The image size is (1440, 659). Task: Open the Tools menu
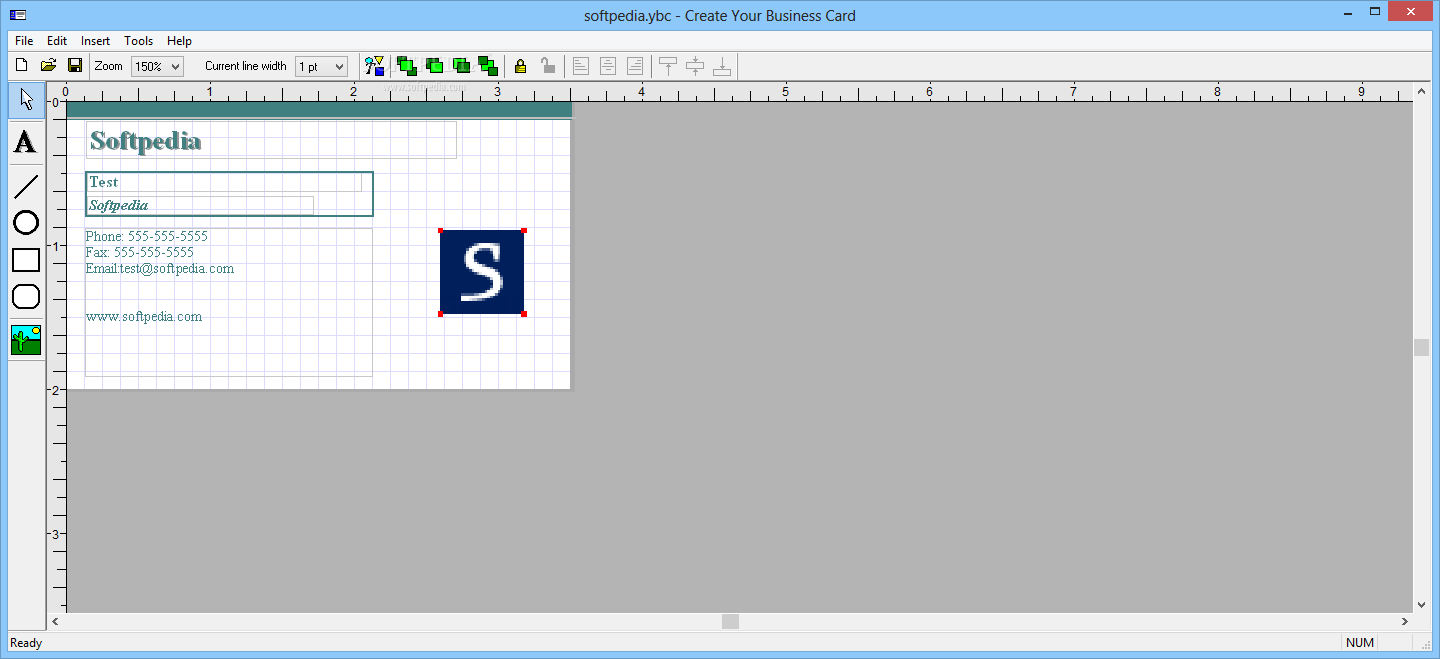pyautogui.click(x=139, y=41)
